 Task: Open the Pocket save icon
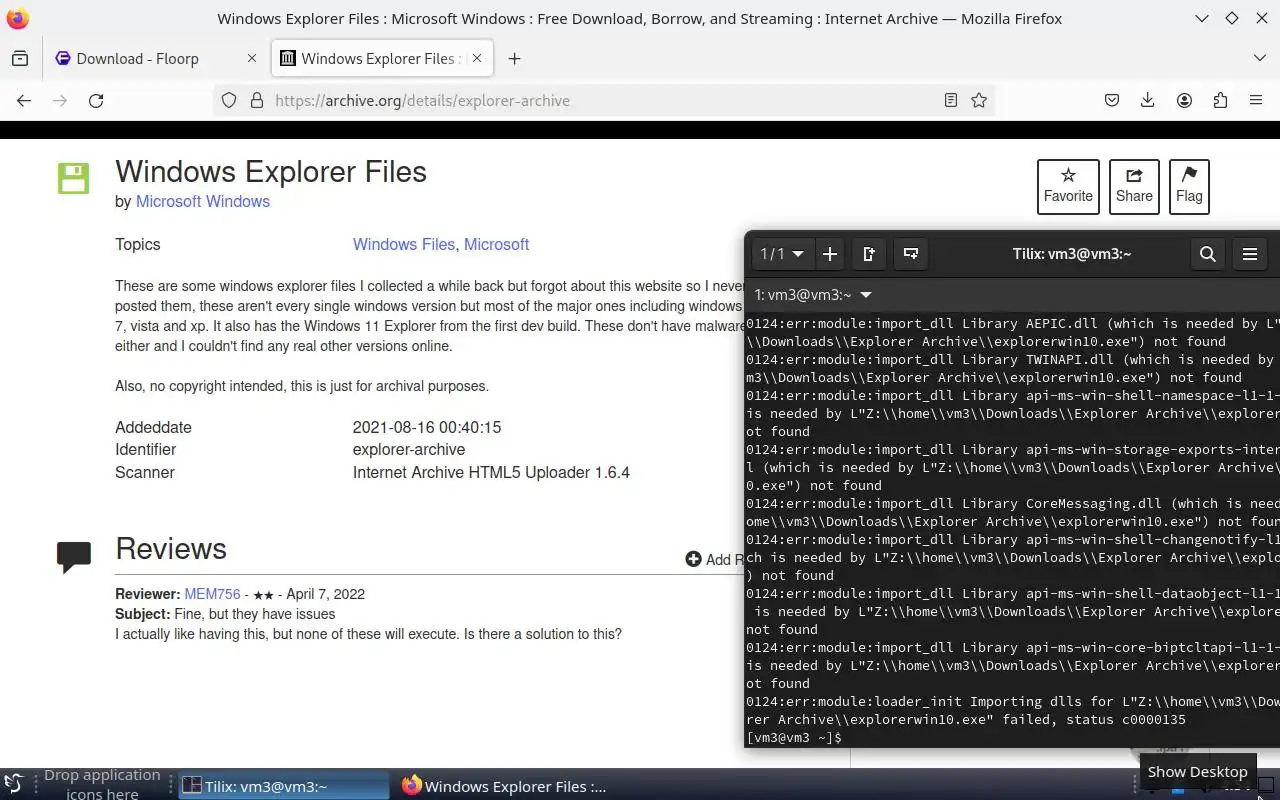(x=1112, y=100)
